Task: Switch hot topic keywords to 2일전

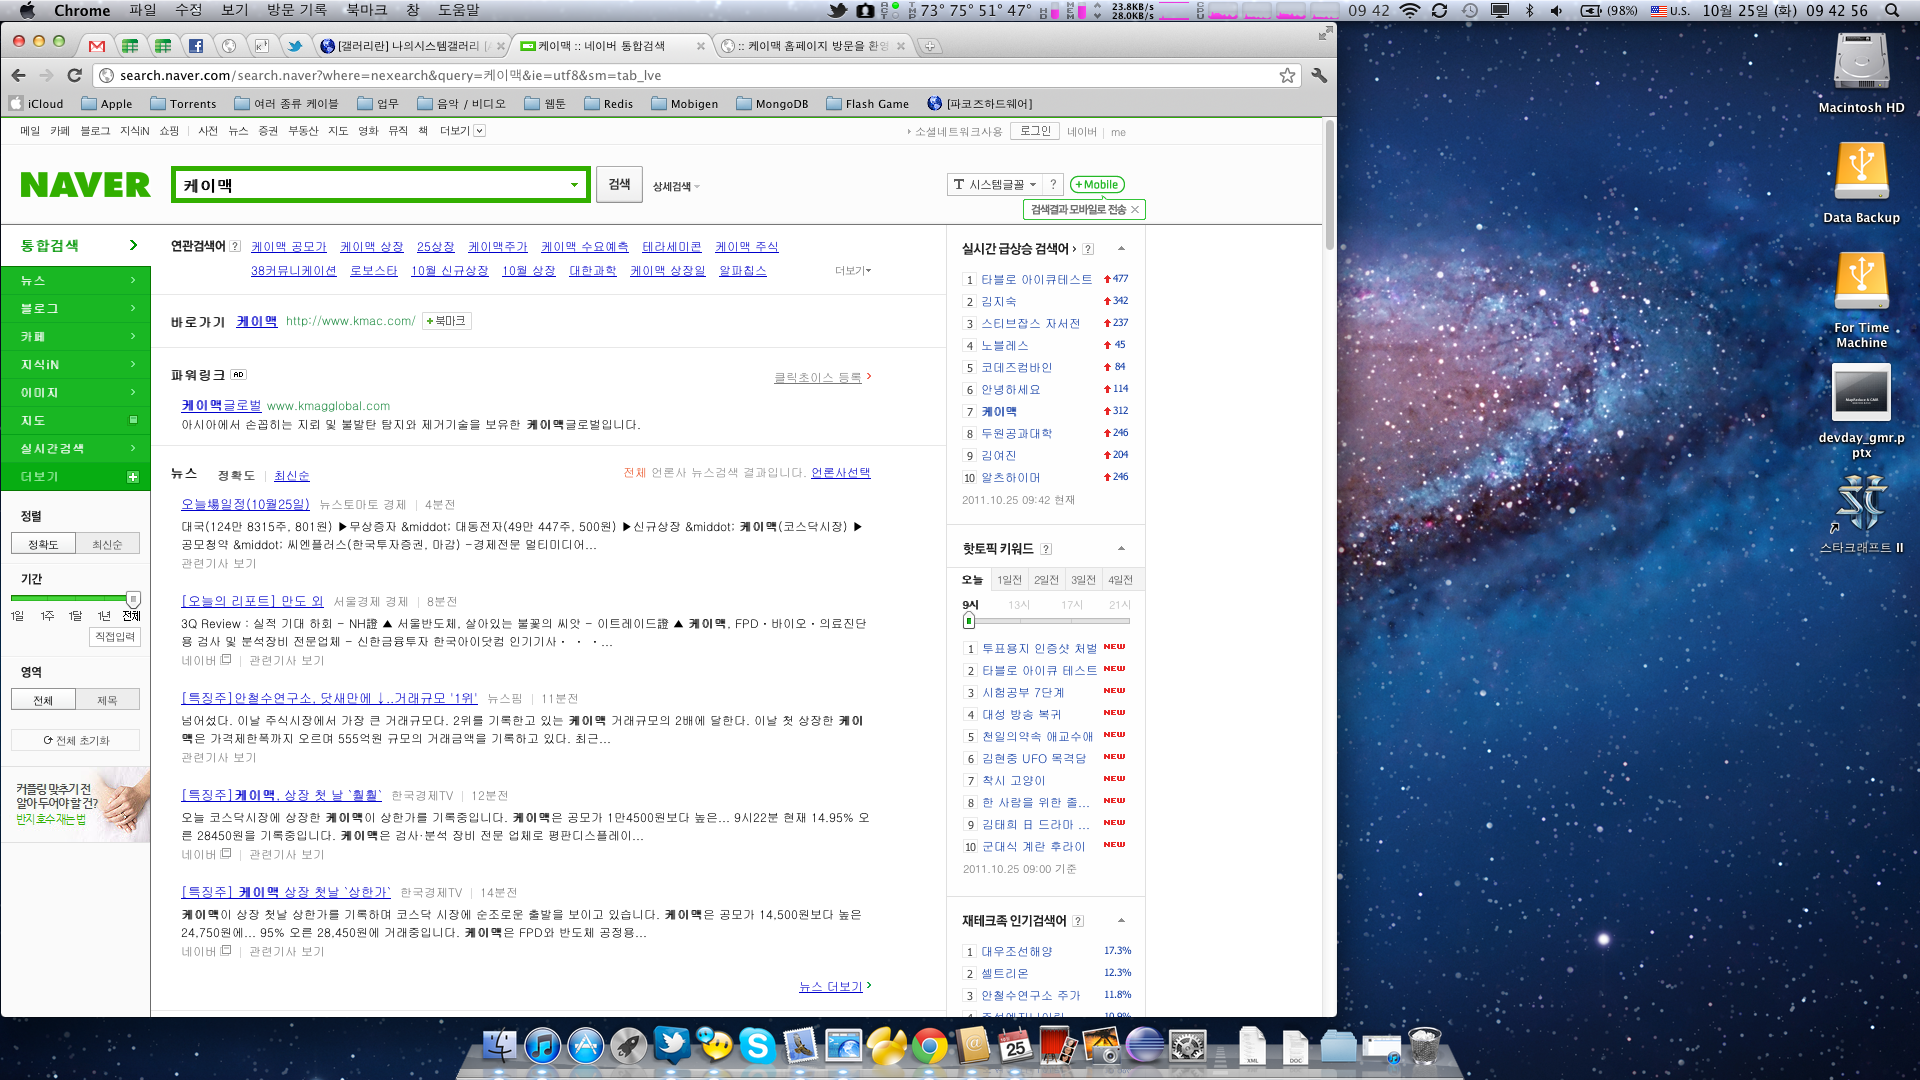Action: pos(1046,580)
